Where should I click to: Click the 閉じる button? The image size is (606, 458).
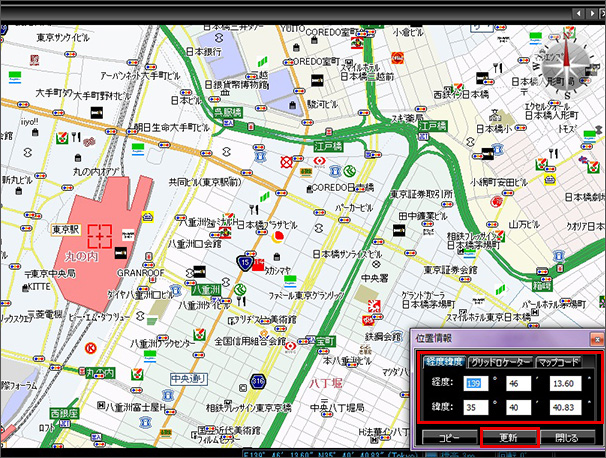[x=567, y=438]
